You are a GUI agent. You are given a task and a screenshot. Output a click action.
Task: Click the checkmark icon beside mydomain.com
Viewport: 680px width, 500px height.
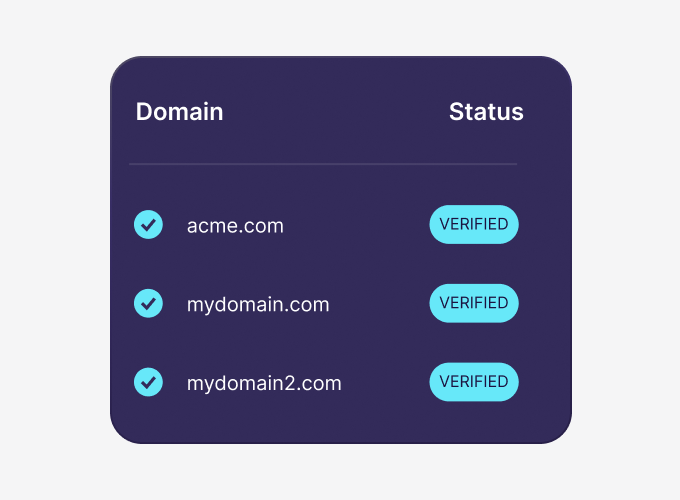click(x=148, y=303)
